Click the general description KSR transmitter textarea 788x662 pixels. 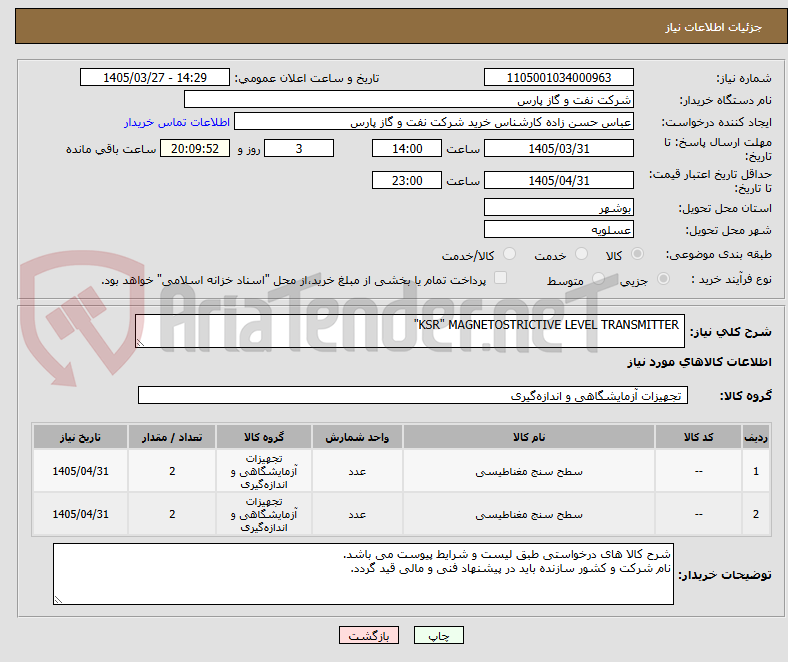pos(410,331)
